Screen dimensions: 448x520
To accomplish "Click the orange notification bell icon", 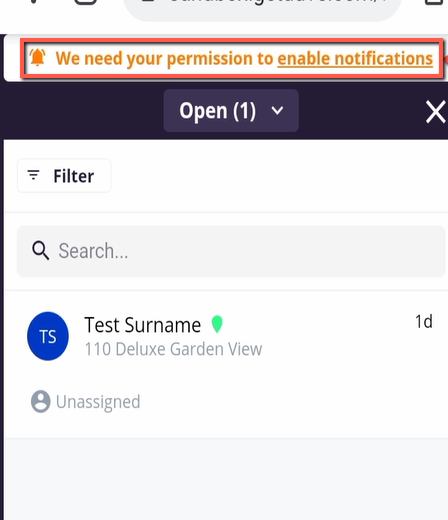I will pos(38,57).
